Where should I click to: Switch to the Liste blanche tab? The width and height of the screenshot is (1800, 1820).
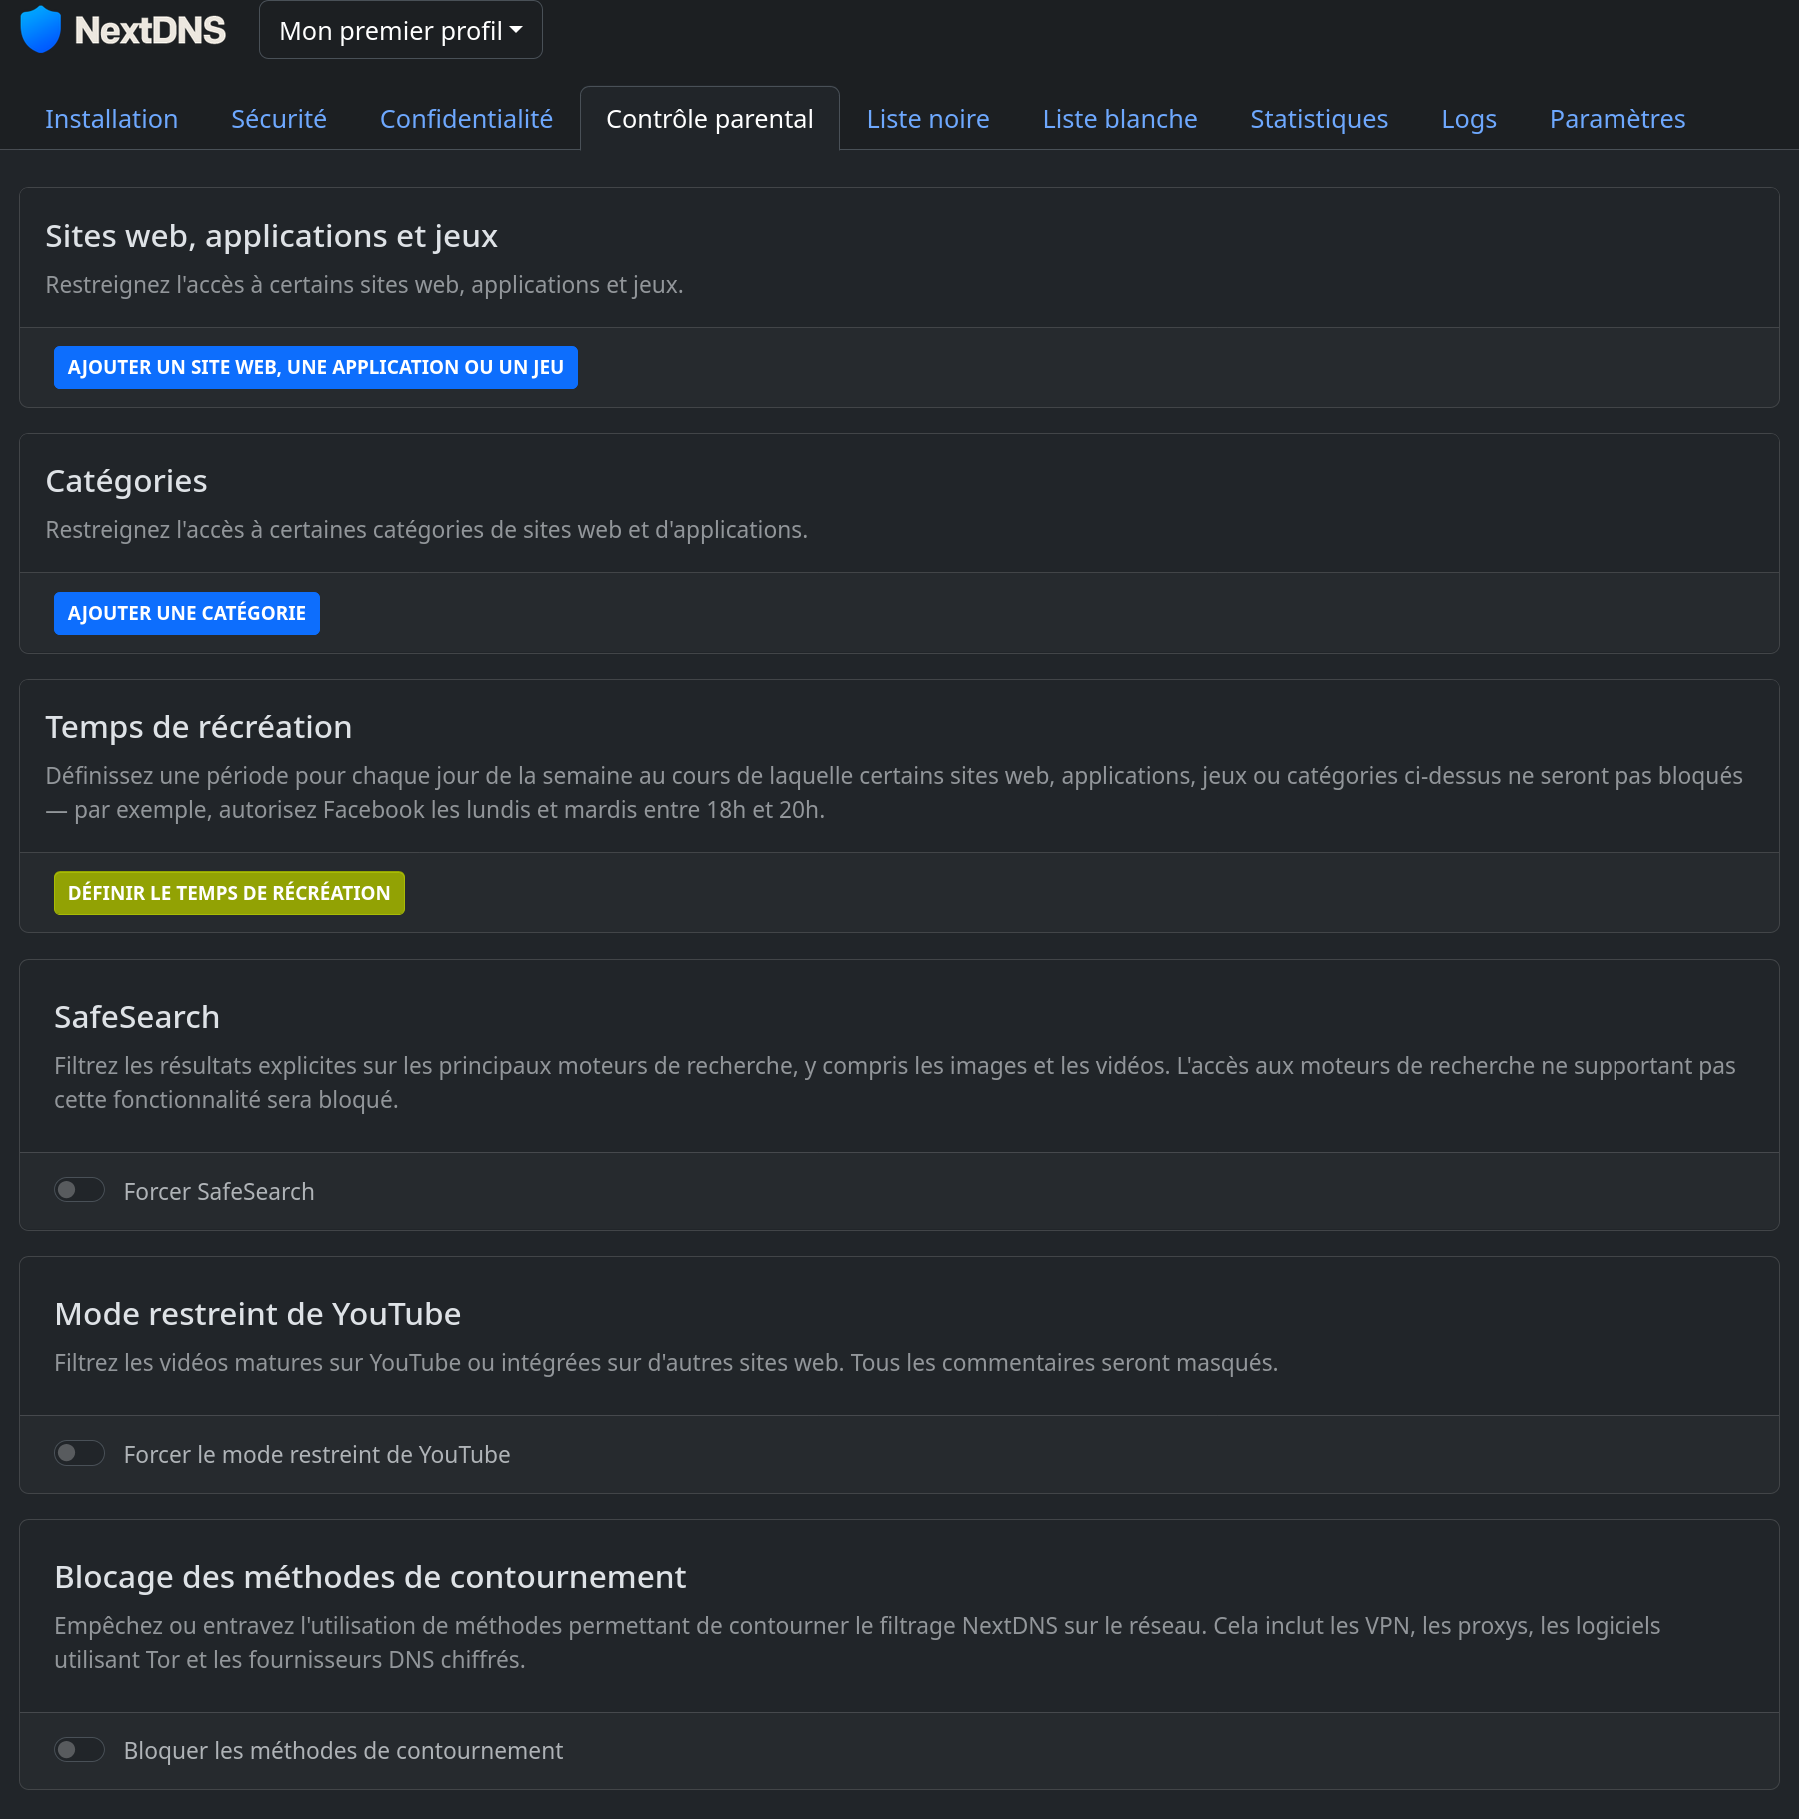(x=1119, y=119)
